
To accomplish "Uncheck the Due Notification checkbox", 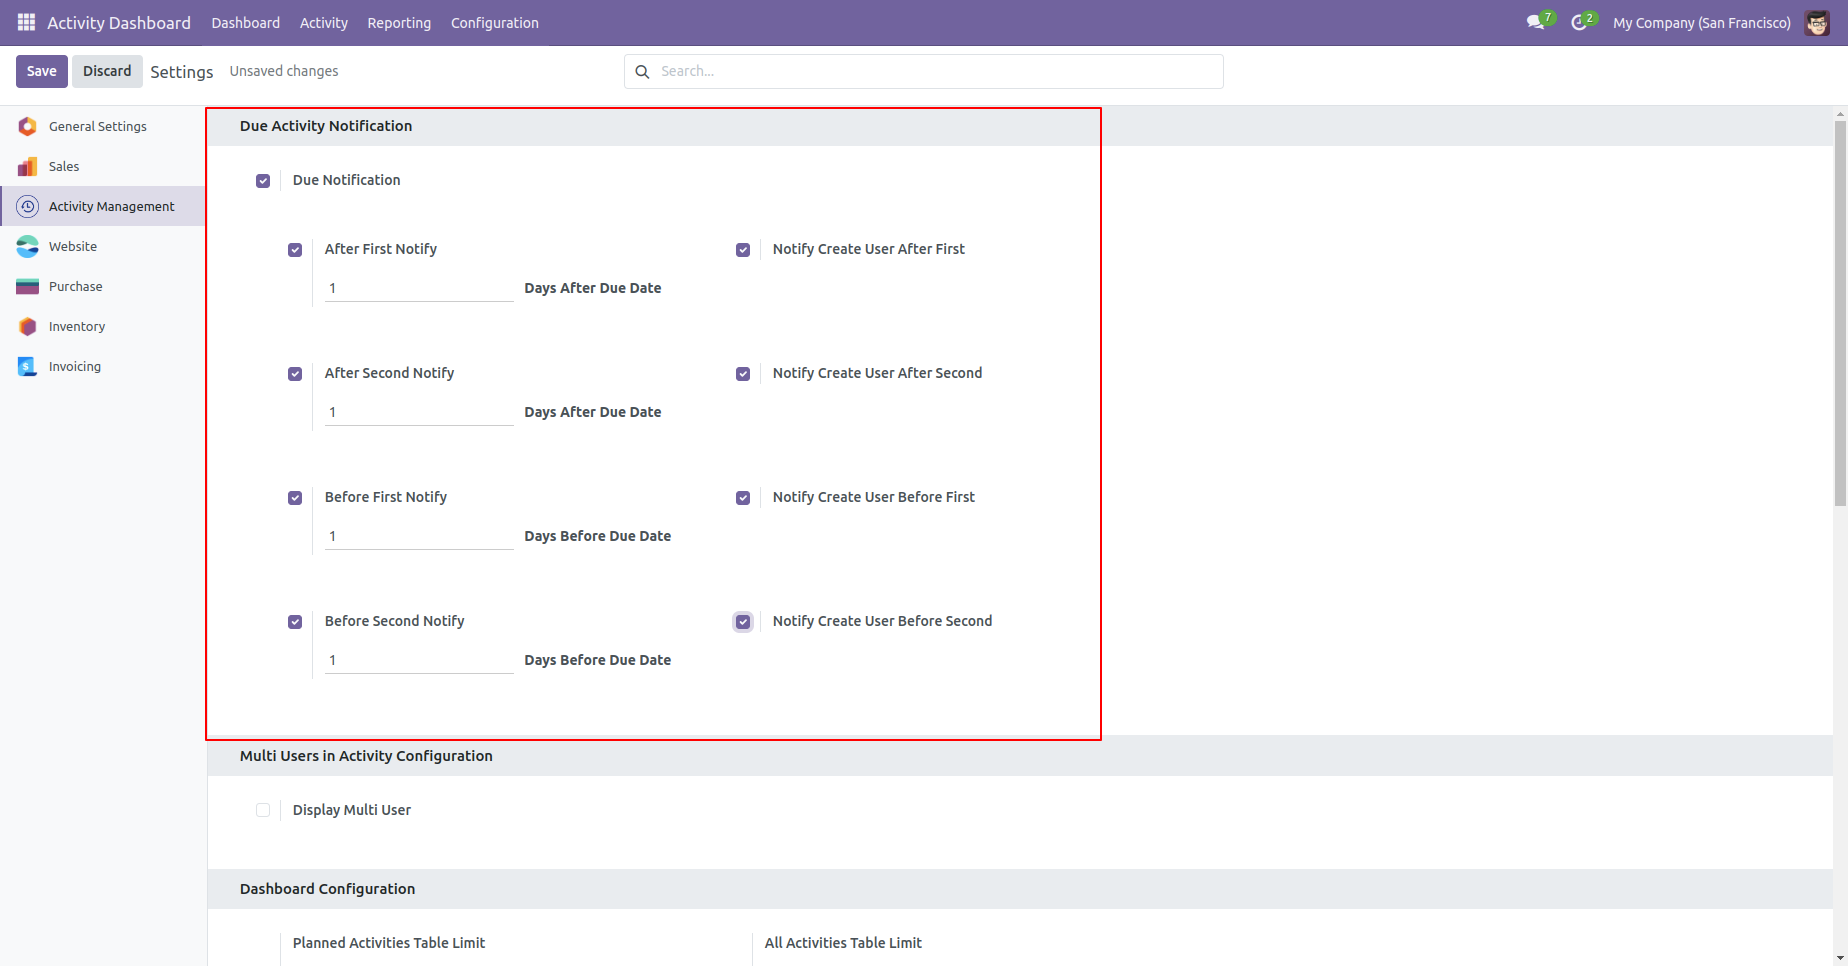I will coord(263,181).
